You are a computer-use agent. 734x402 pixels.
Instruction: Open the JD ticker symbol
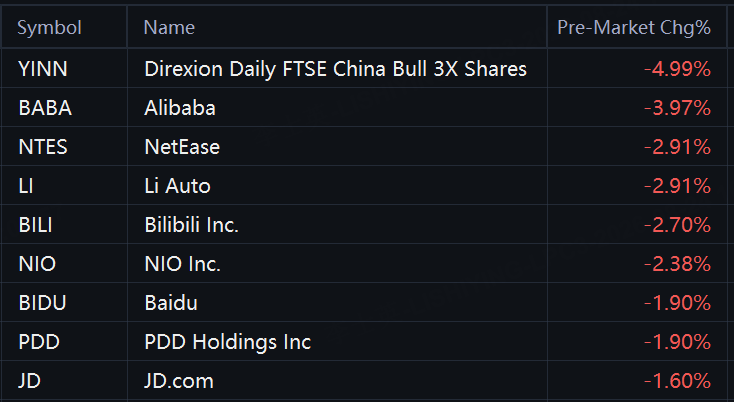(x=29, y=381)
